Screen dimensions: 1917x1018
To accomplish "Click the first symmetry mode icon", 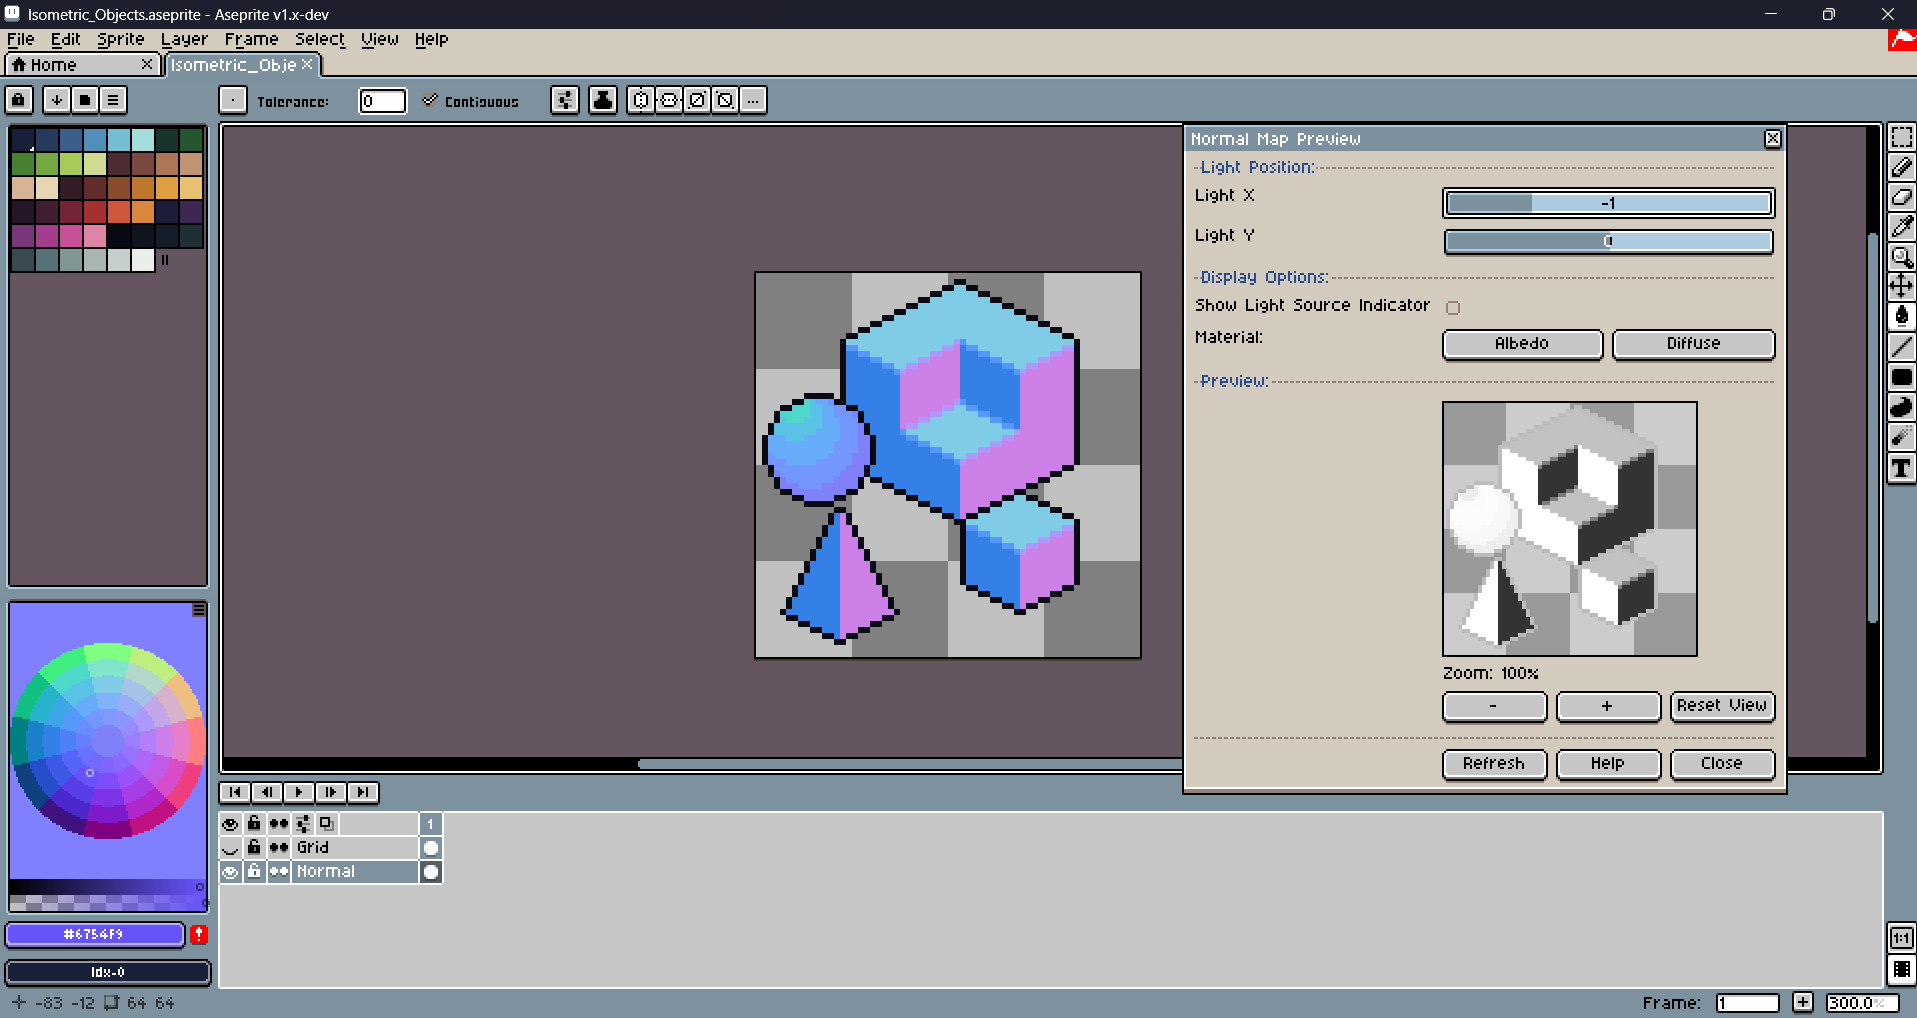I will [641, 100].
